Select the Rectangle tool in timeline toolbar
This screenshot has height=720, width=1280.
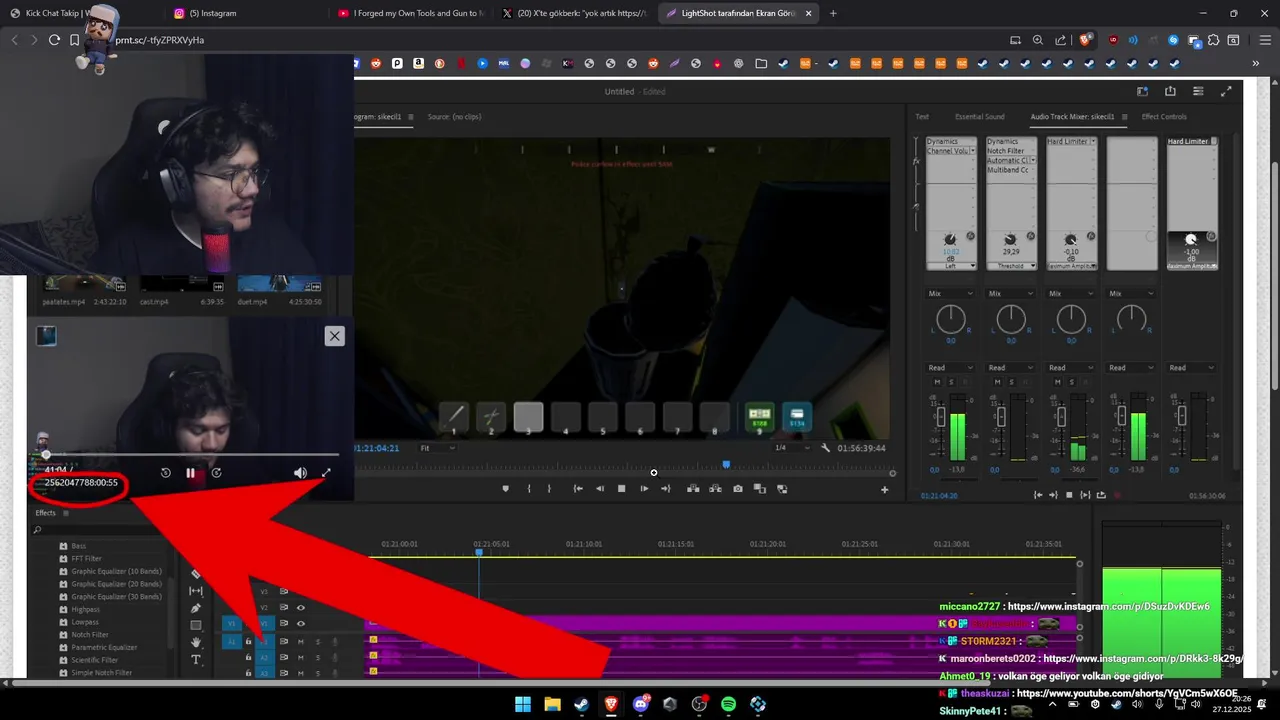coord(196,625)
